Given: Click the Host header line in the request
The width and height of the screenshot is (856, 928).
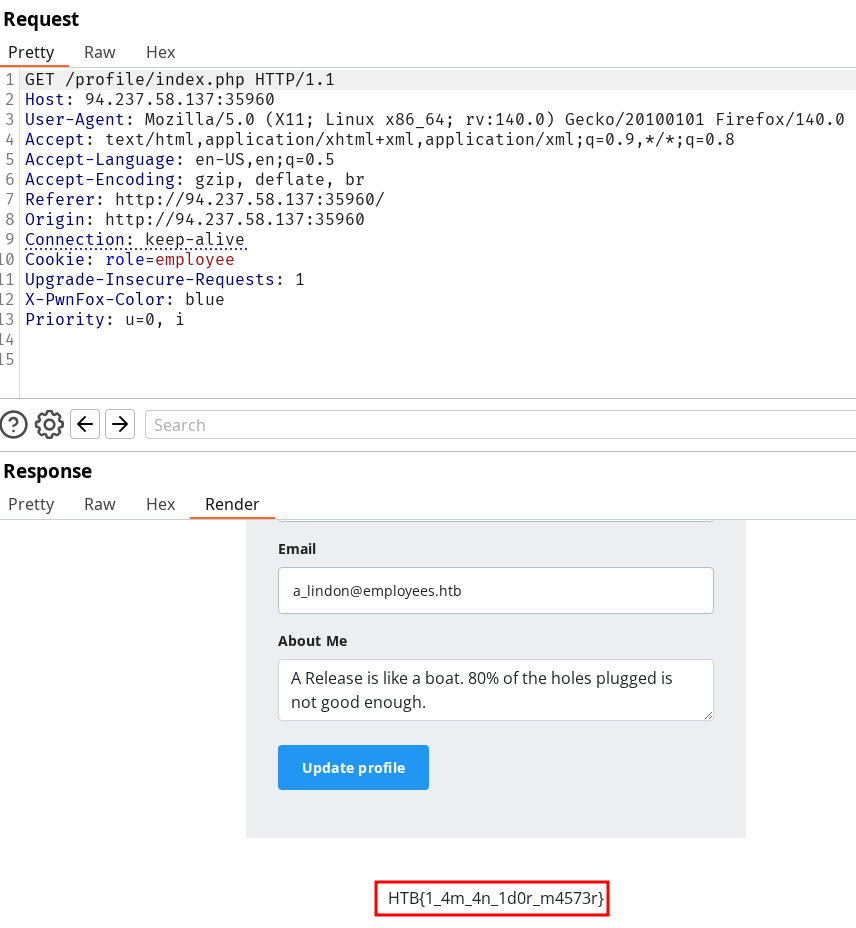Looking at the screenshot, I should (x=150, y=100).
